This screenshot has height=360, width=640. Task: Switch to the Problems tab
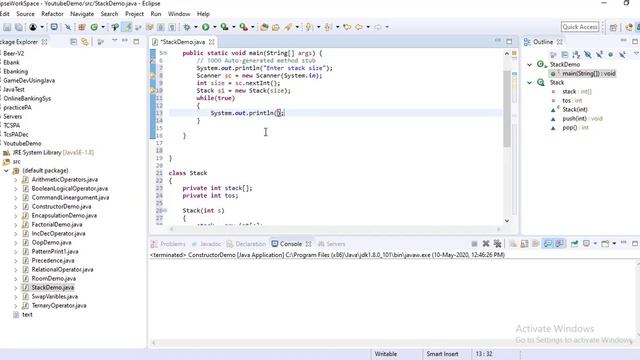tap(168, 244)
